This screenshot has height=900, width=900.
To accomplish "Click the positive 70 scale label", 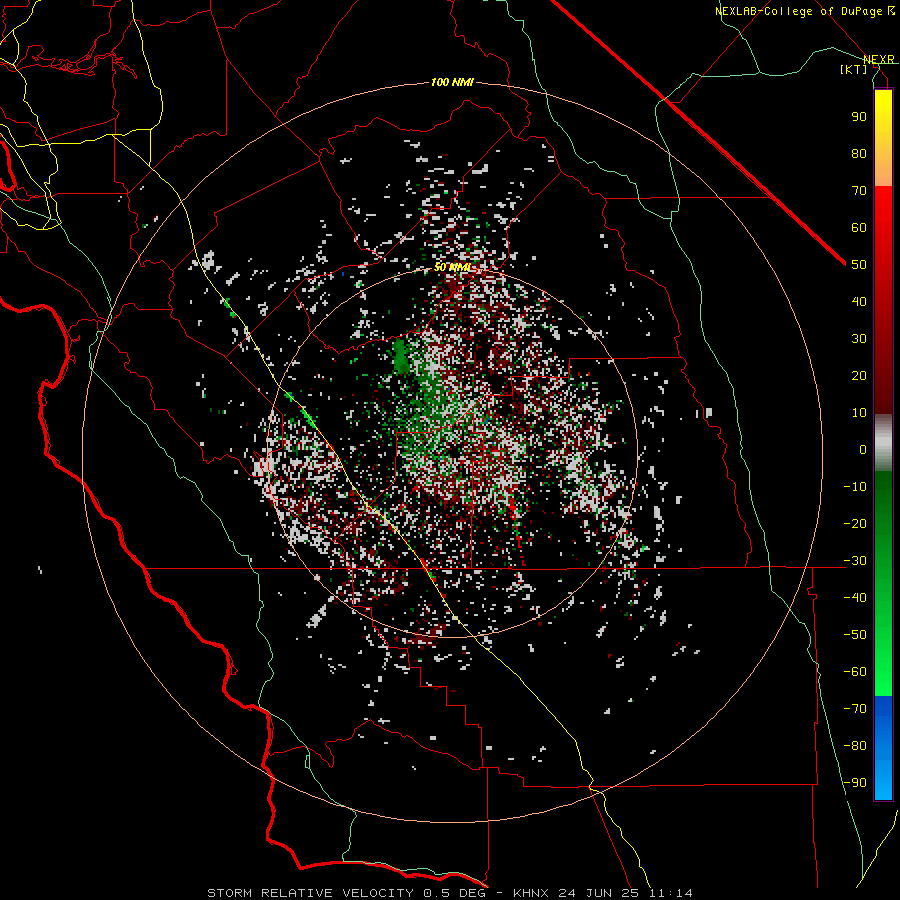I will 859,191.
